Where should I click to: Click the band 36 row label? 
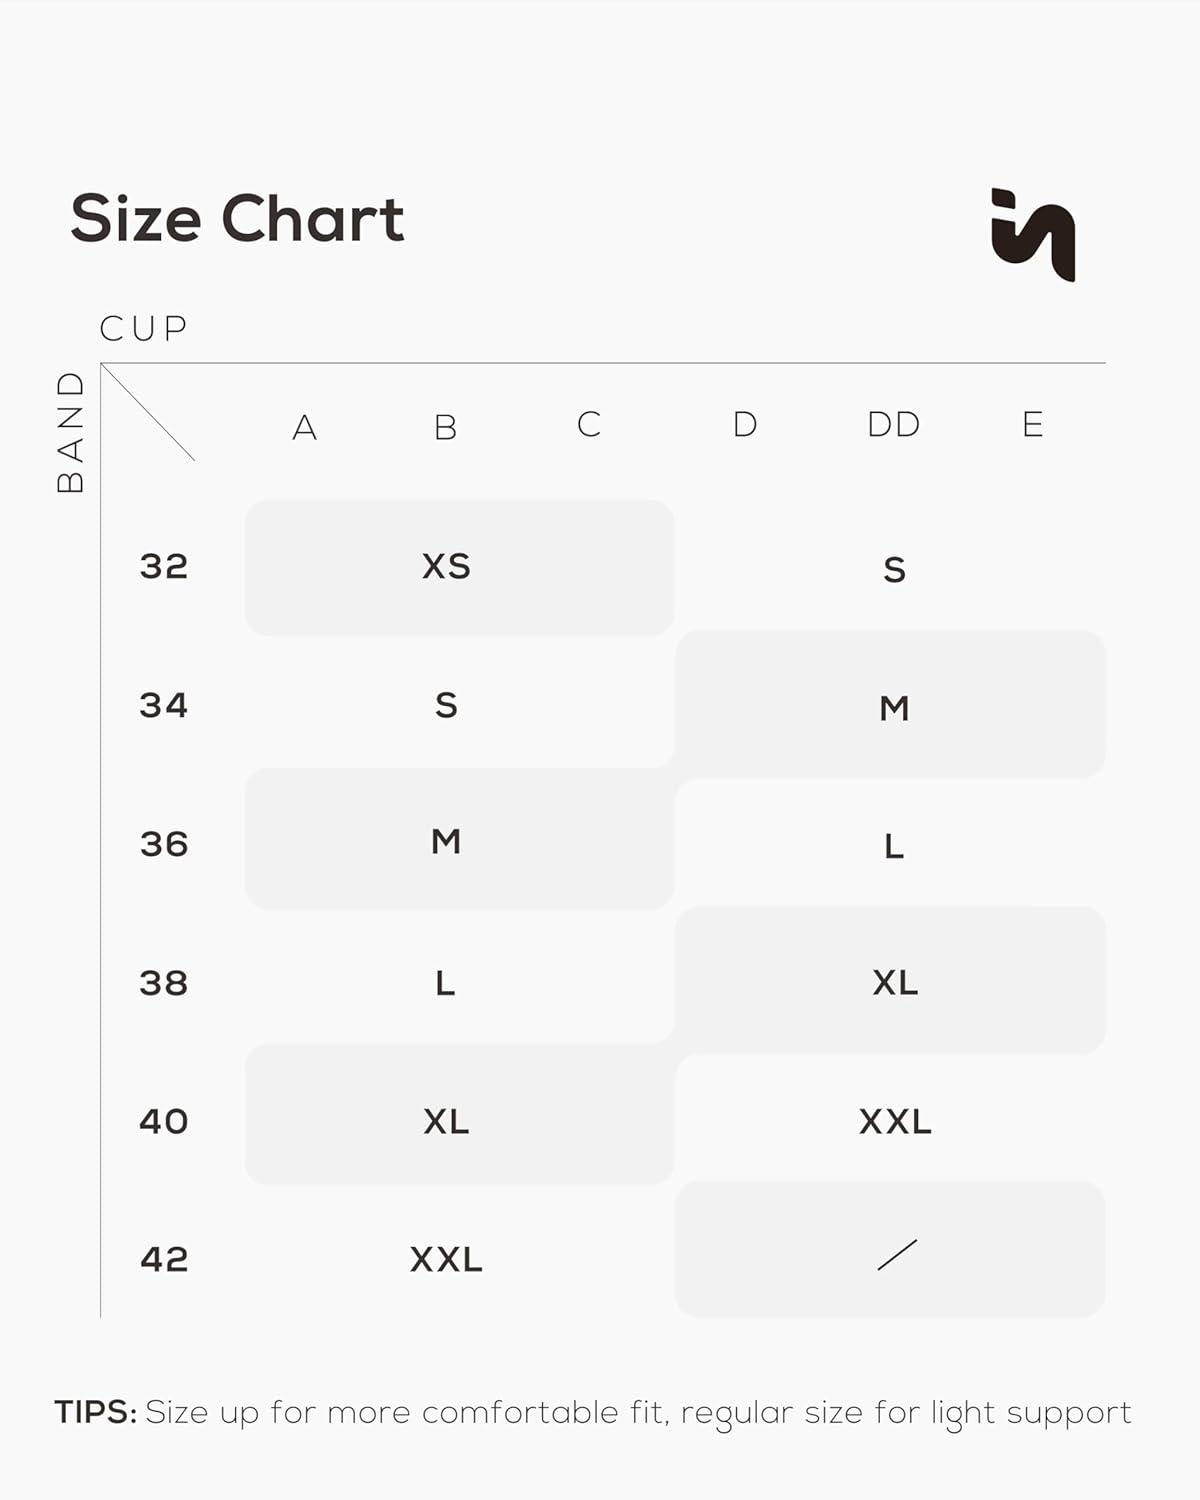pos(164,845)
